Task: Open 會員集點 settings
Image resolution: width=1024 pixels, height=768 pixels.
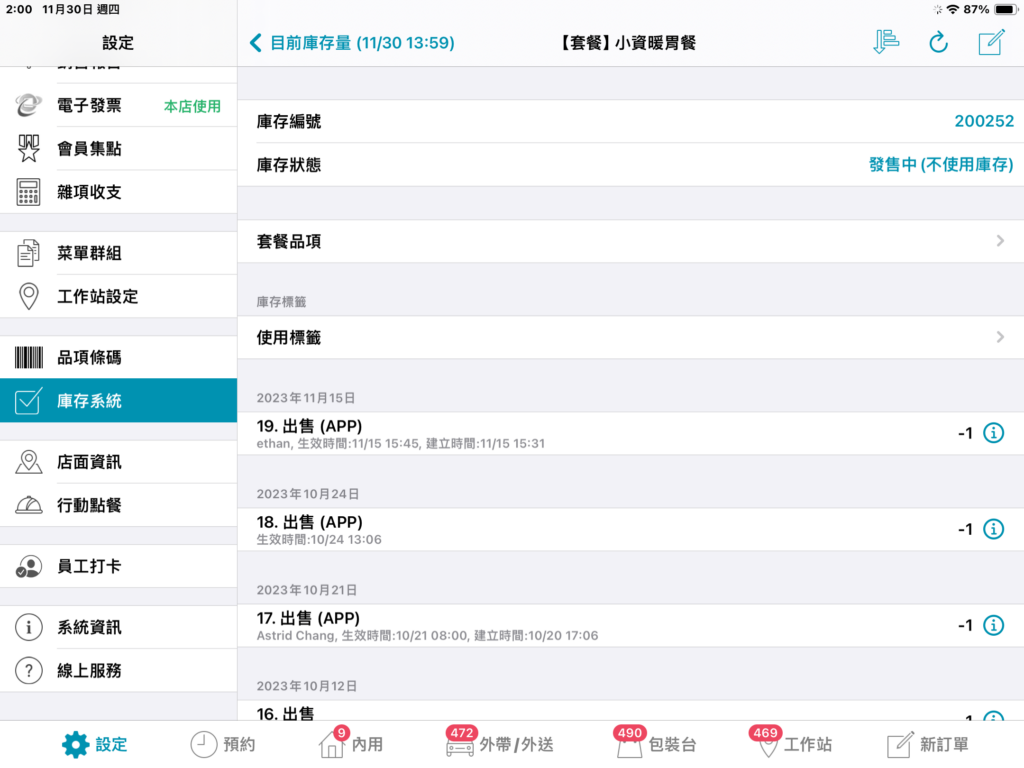Action: 118,148
